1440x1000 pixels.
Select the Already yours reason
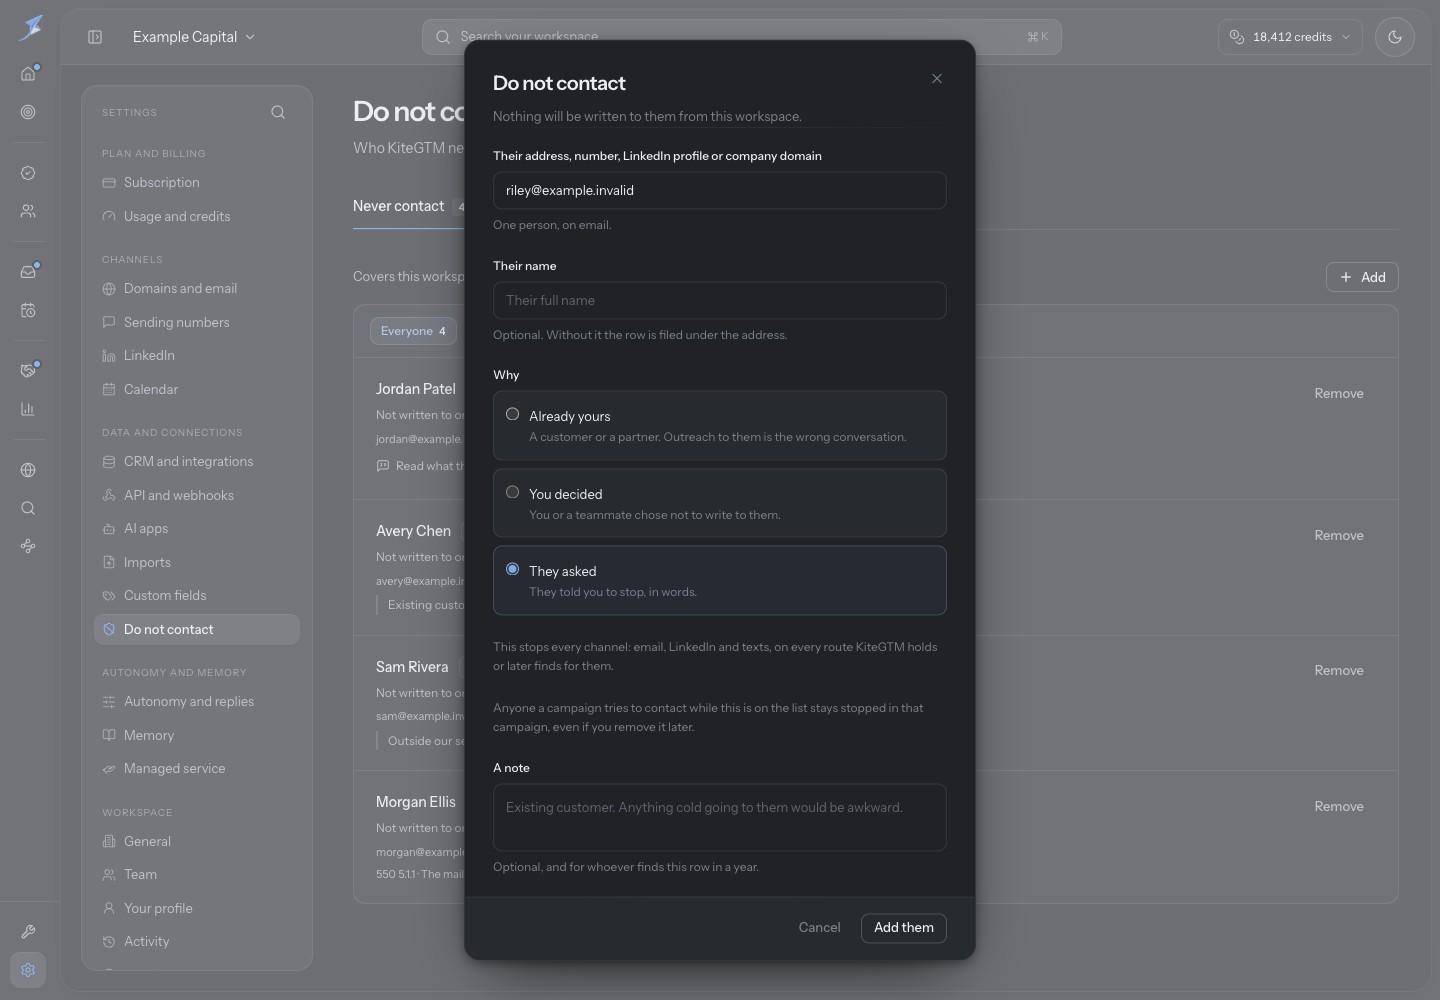[x=720, y=426]
